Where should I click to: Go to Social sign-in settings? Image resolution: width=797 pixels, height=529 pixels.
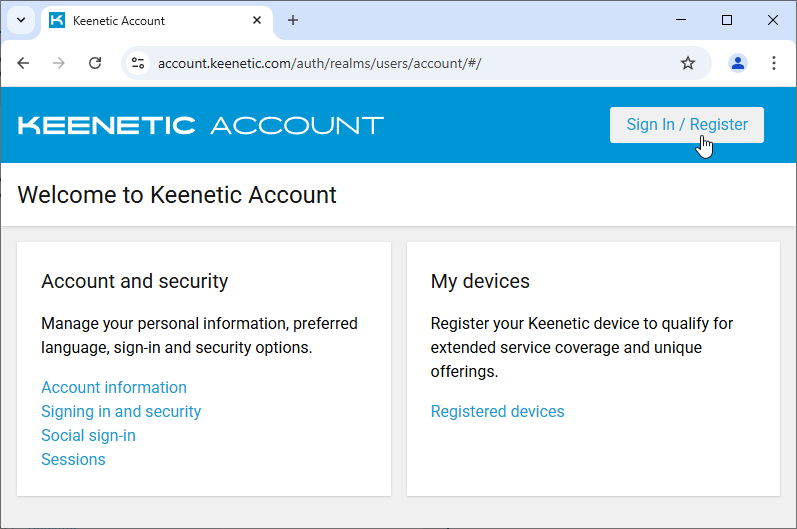[88, 436]
